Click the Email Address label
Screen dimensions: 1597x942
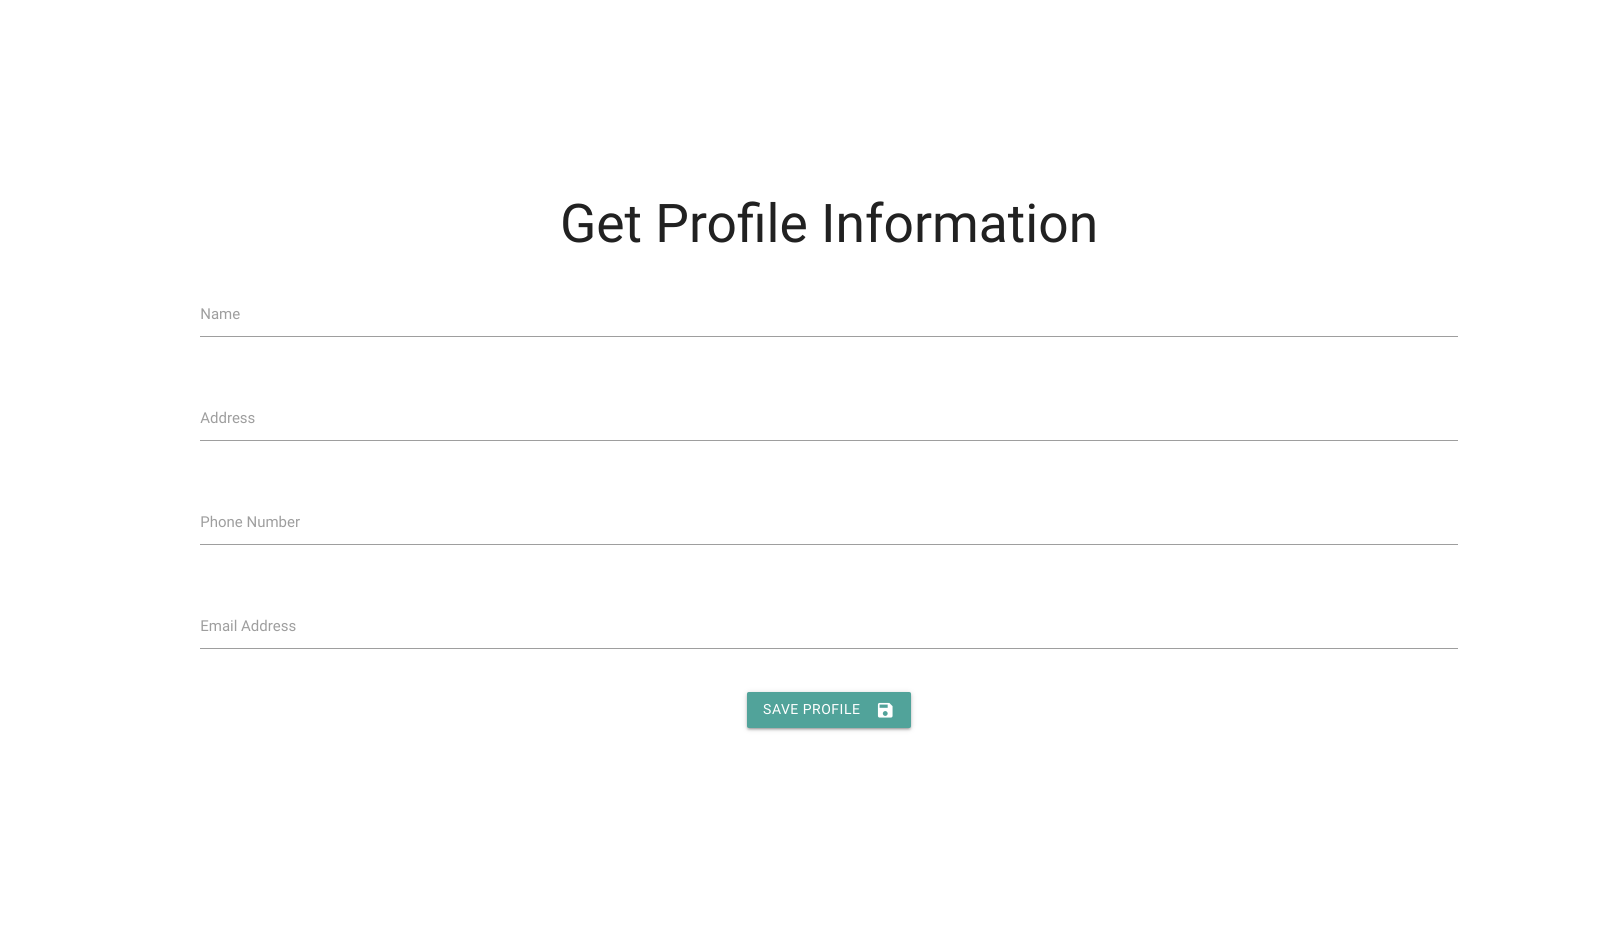[247, 626]
